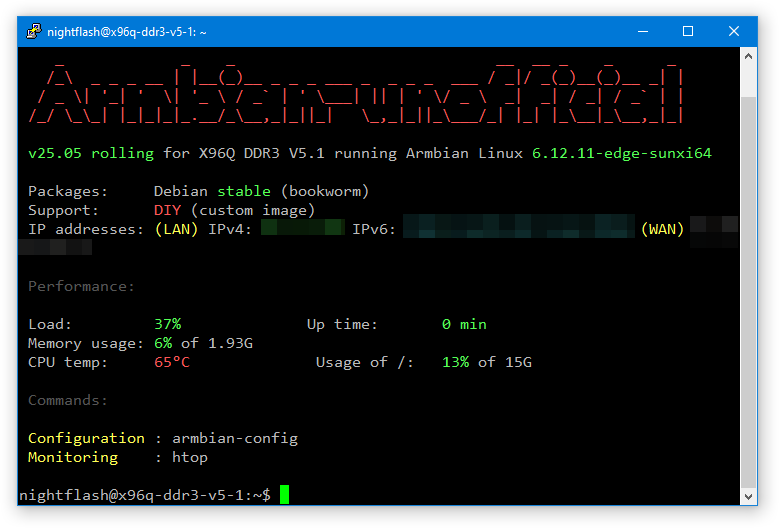Screen dimensions: 779x528
Task: Click the 'htop' command text
Action: point(190,457)
